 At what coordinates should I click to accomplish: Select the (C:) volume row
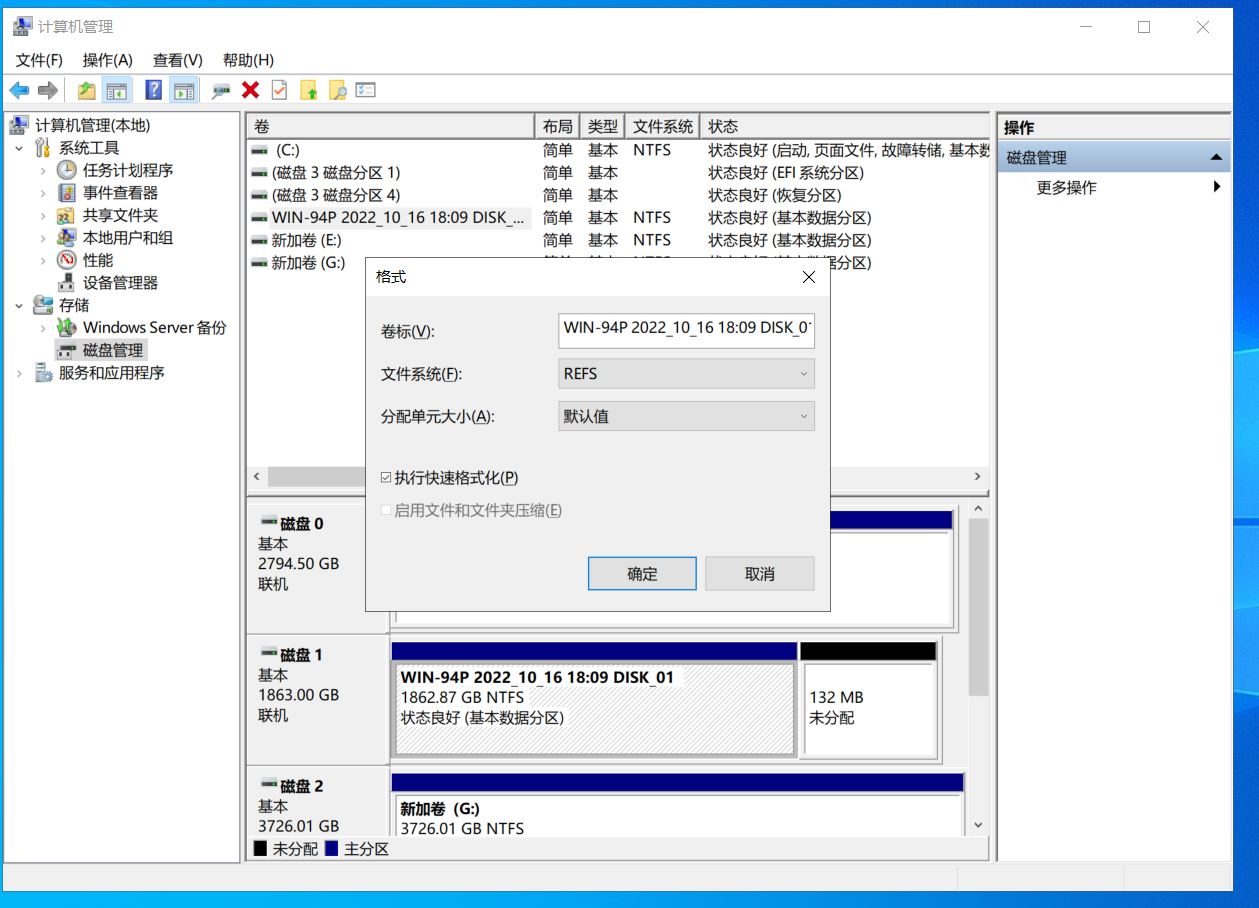point(618,150)
